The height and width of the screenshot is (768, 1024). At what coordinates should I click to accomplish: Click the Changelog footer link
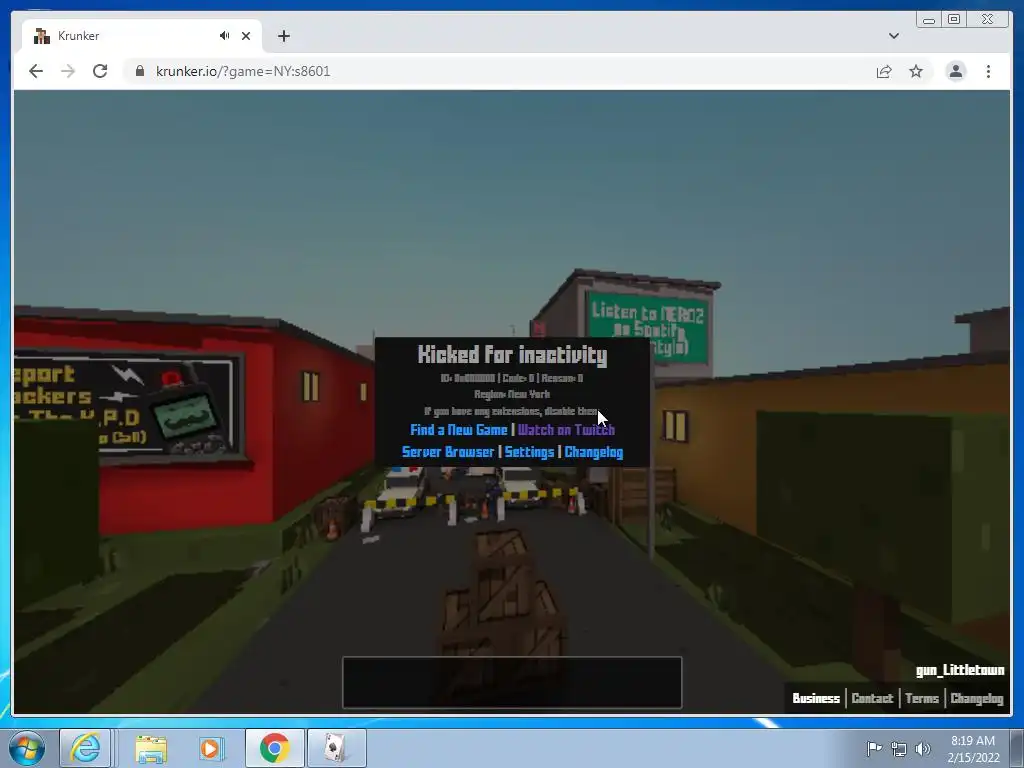tap(976, 698)
